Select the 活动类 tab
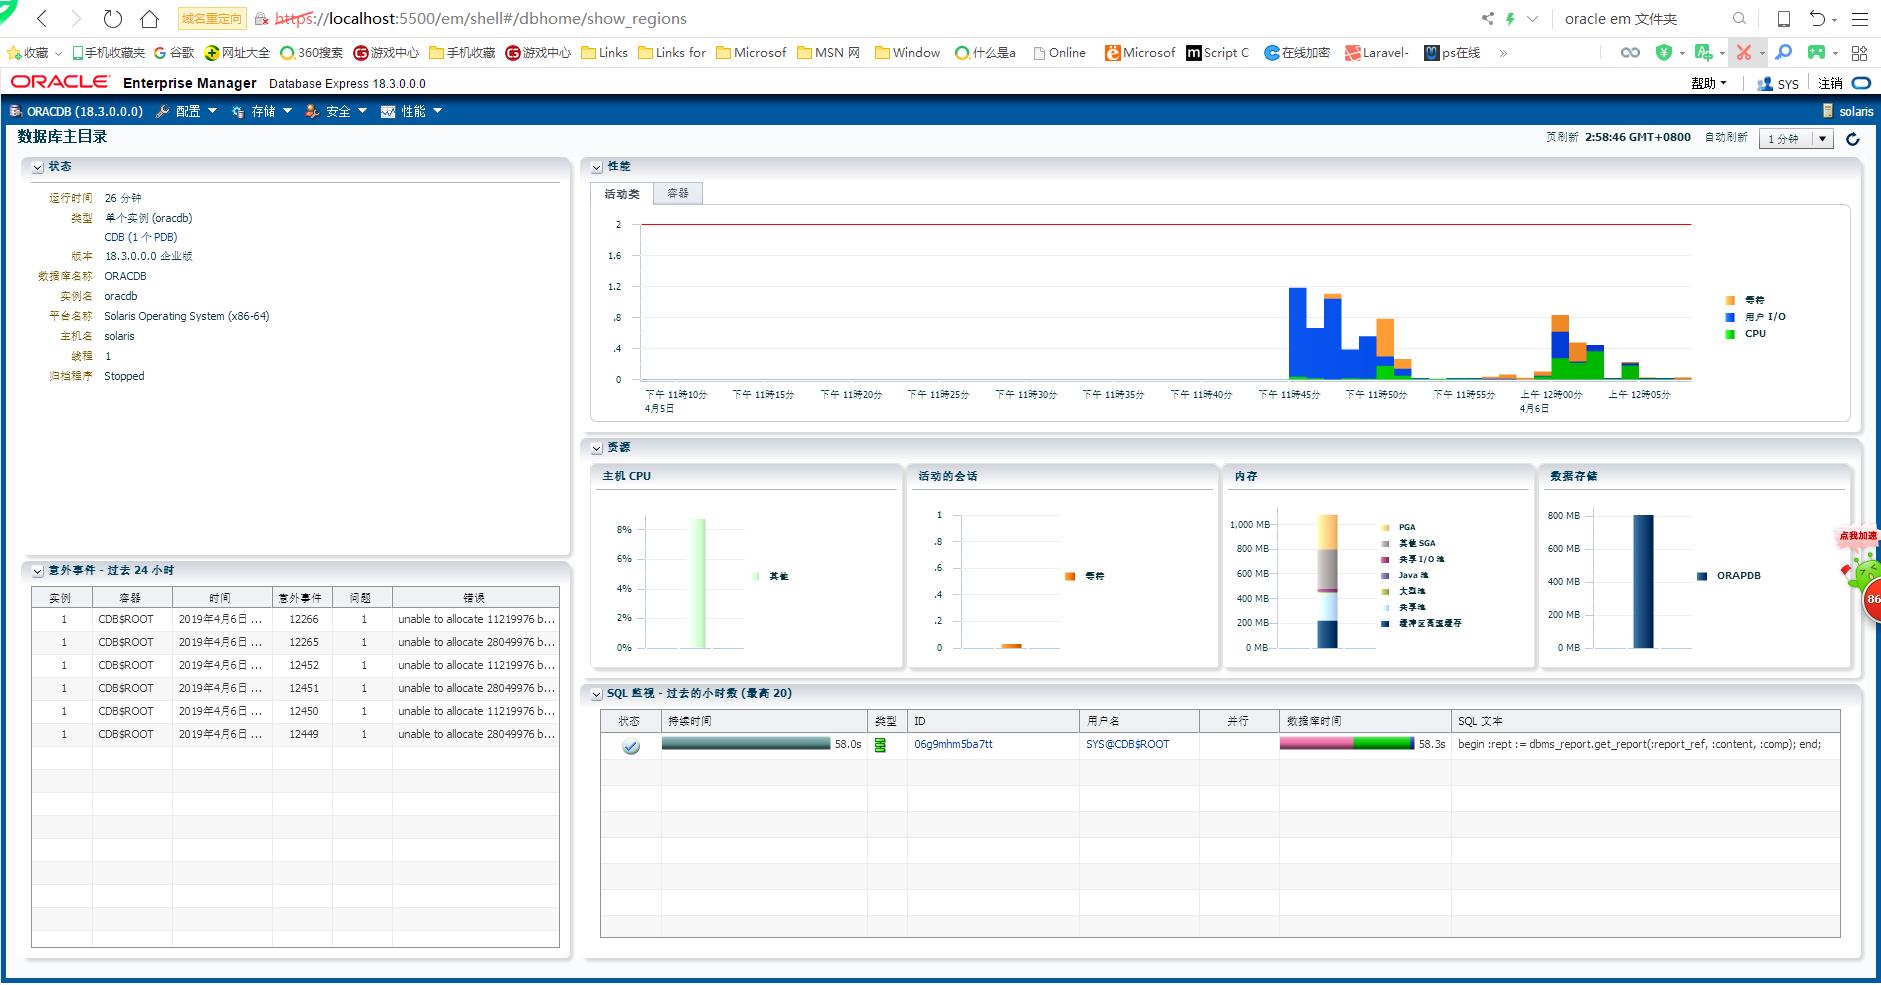1881x985 pixels. pyautogui.click(x=622, y=193)
